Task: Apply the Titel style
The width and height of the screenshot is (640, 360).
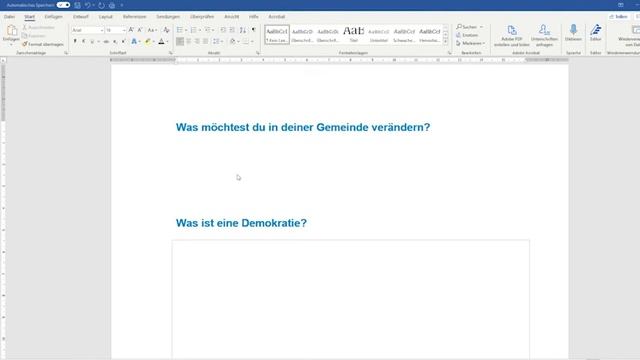Action: pos(353,34)
